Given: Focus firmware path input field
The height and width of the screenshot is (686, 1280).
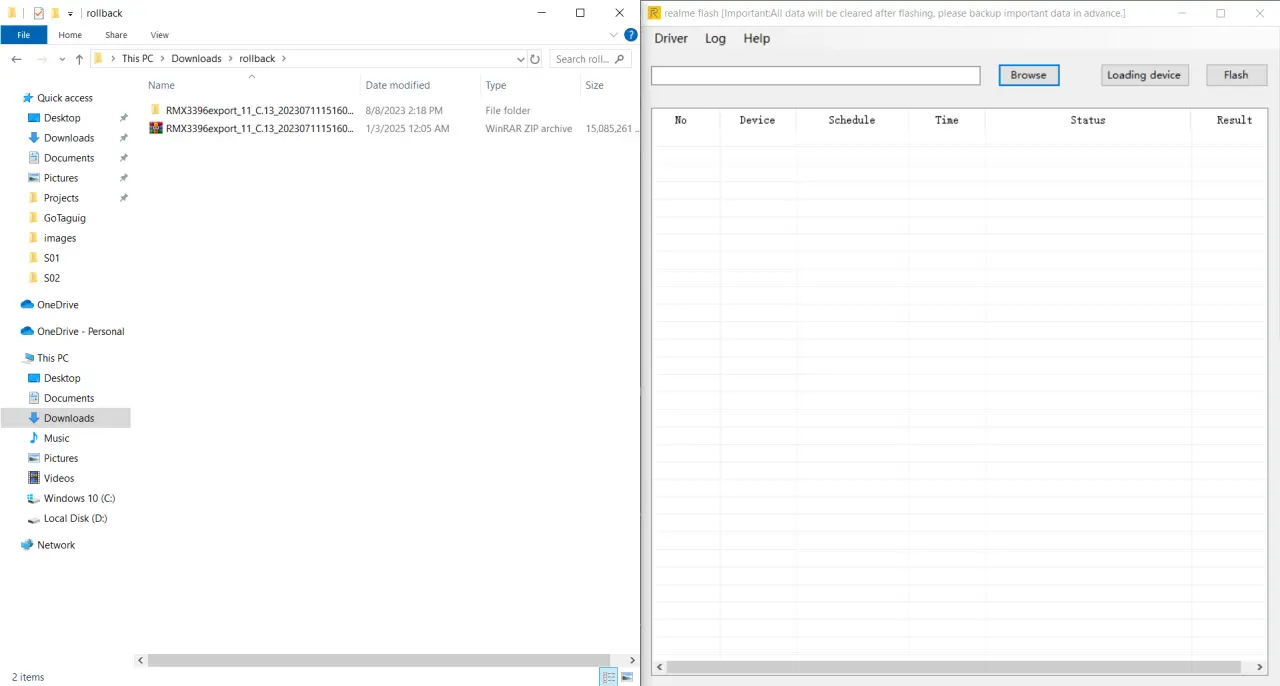Looking at the screenshot, I should click(x=816, y=76).
